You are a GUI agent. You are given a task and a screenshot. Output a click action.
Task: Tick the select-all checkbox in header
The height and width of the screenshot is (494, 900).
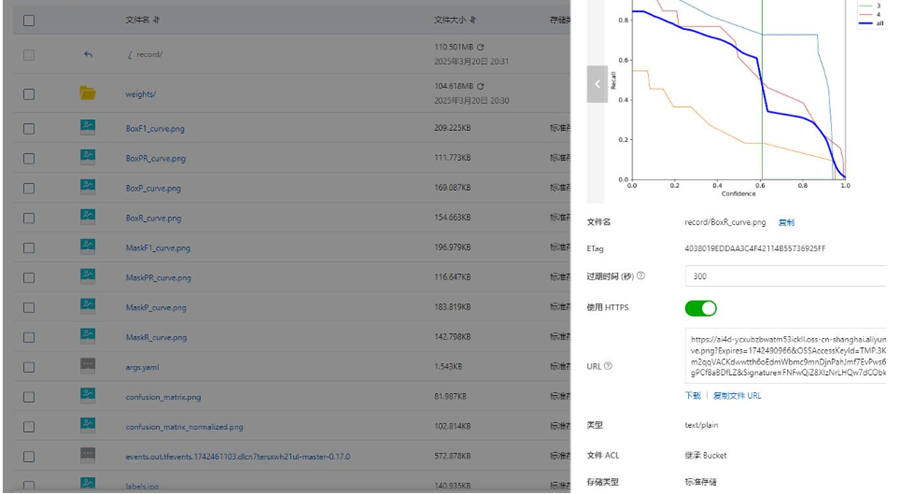29,21
